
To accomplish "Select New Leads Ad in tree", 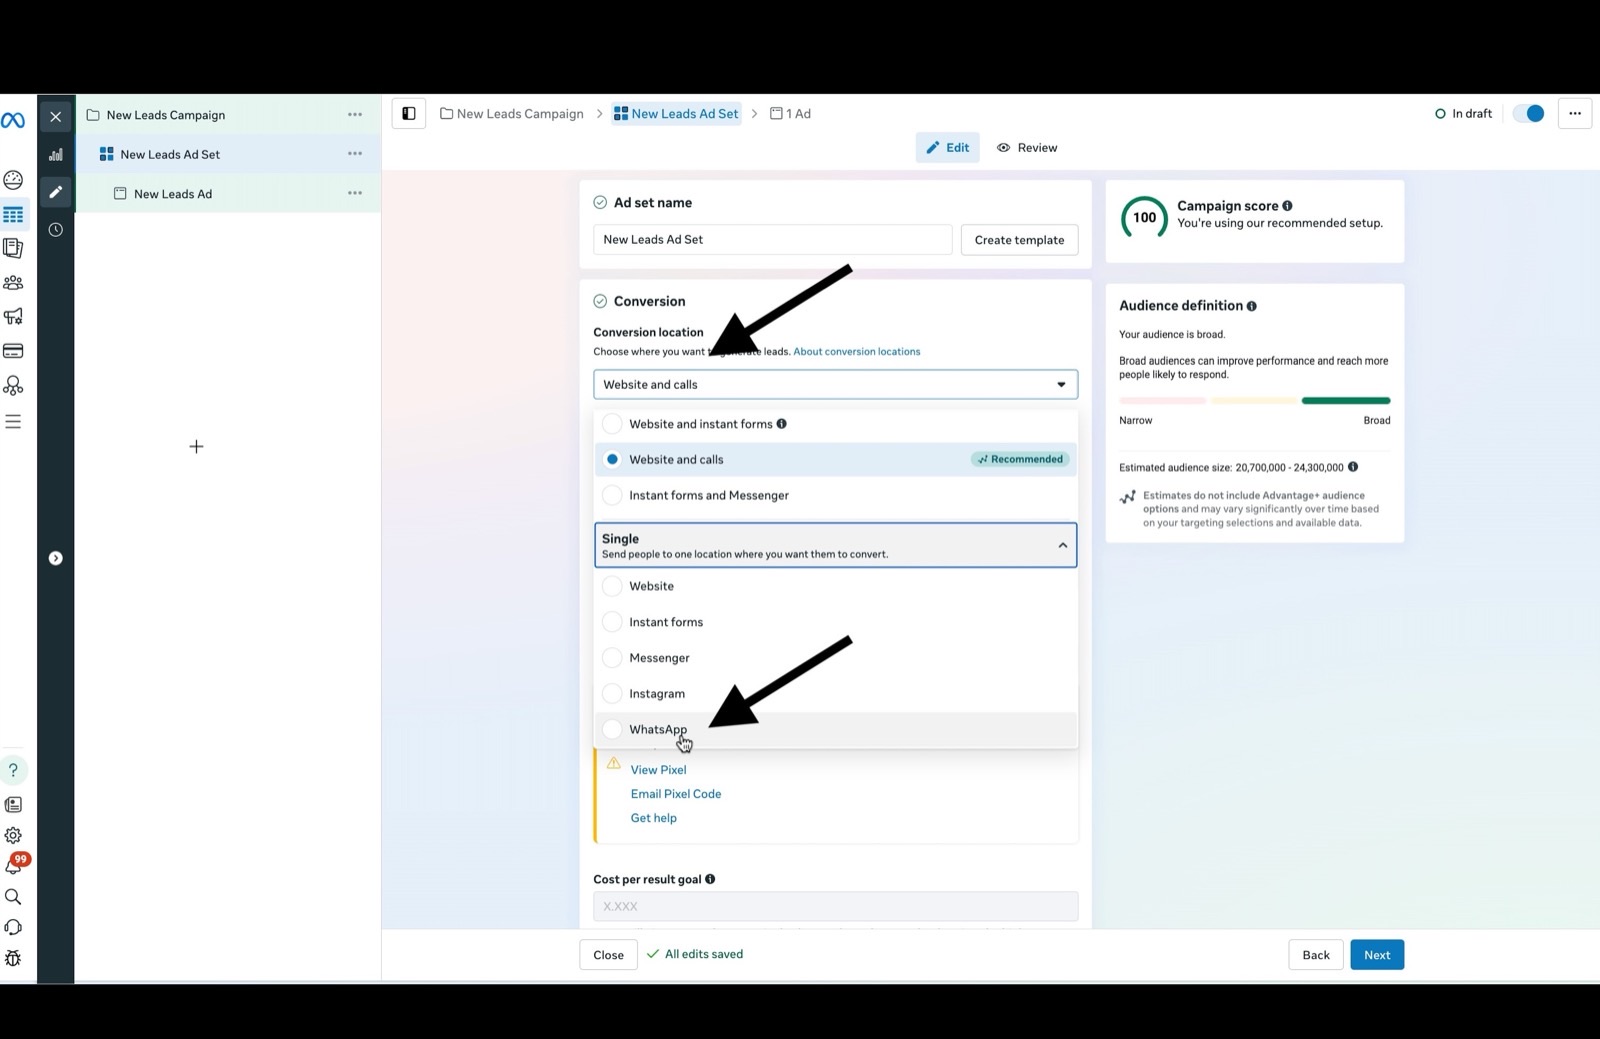I will (173, 194).
